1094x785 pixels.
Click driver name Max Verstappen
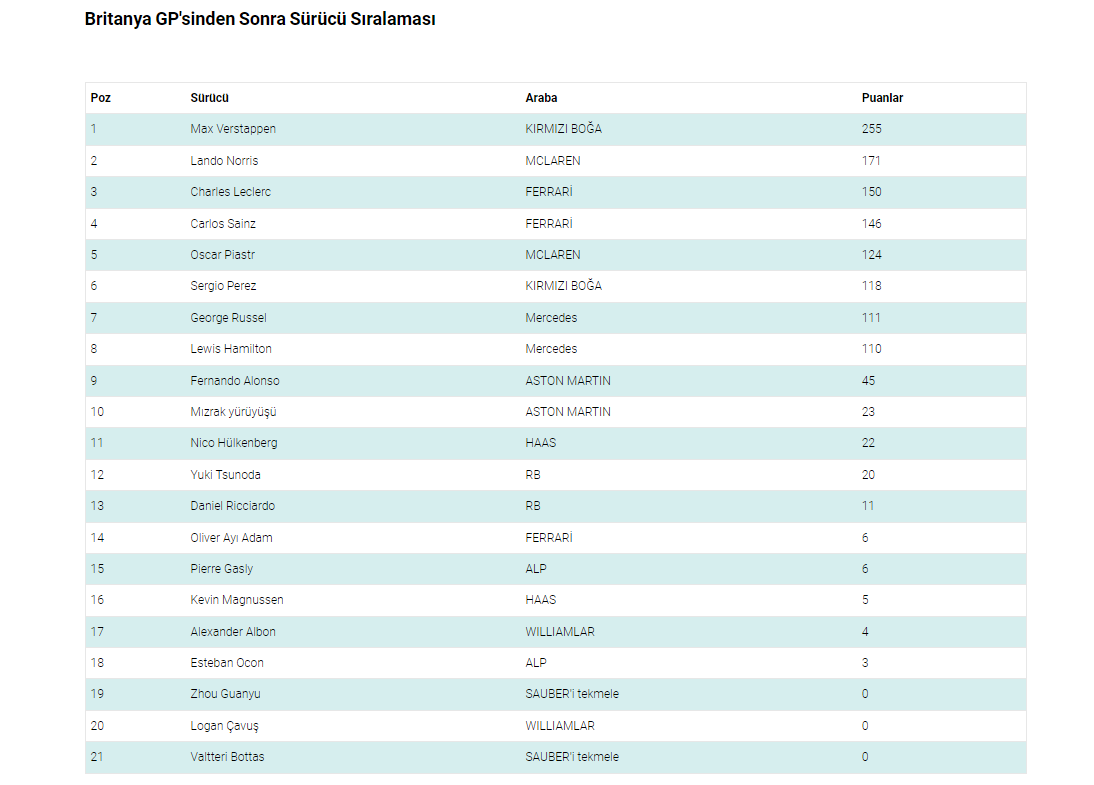233,129
